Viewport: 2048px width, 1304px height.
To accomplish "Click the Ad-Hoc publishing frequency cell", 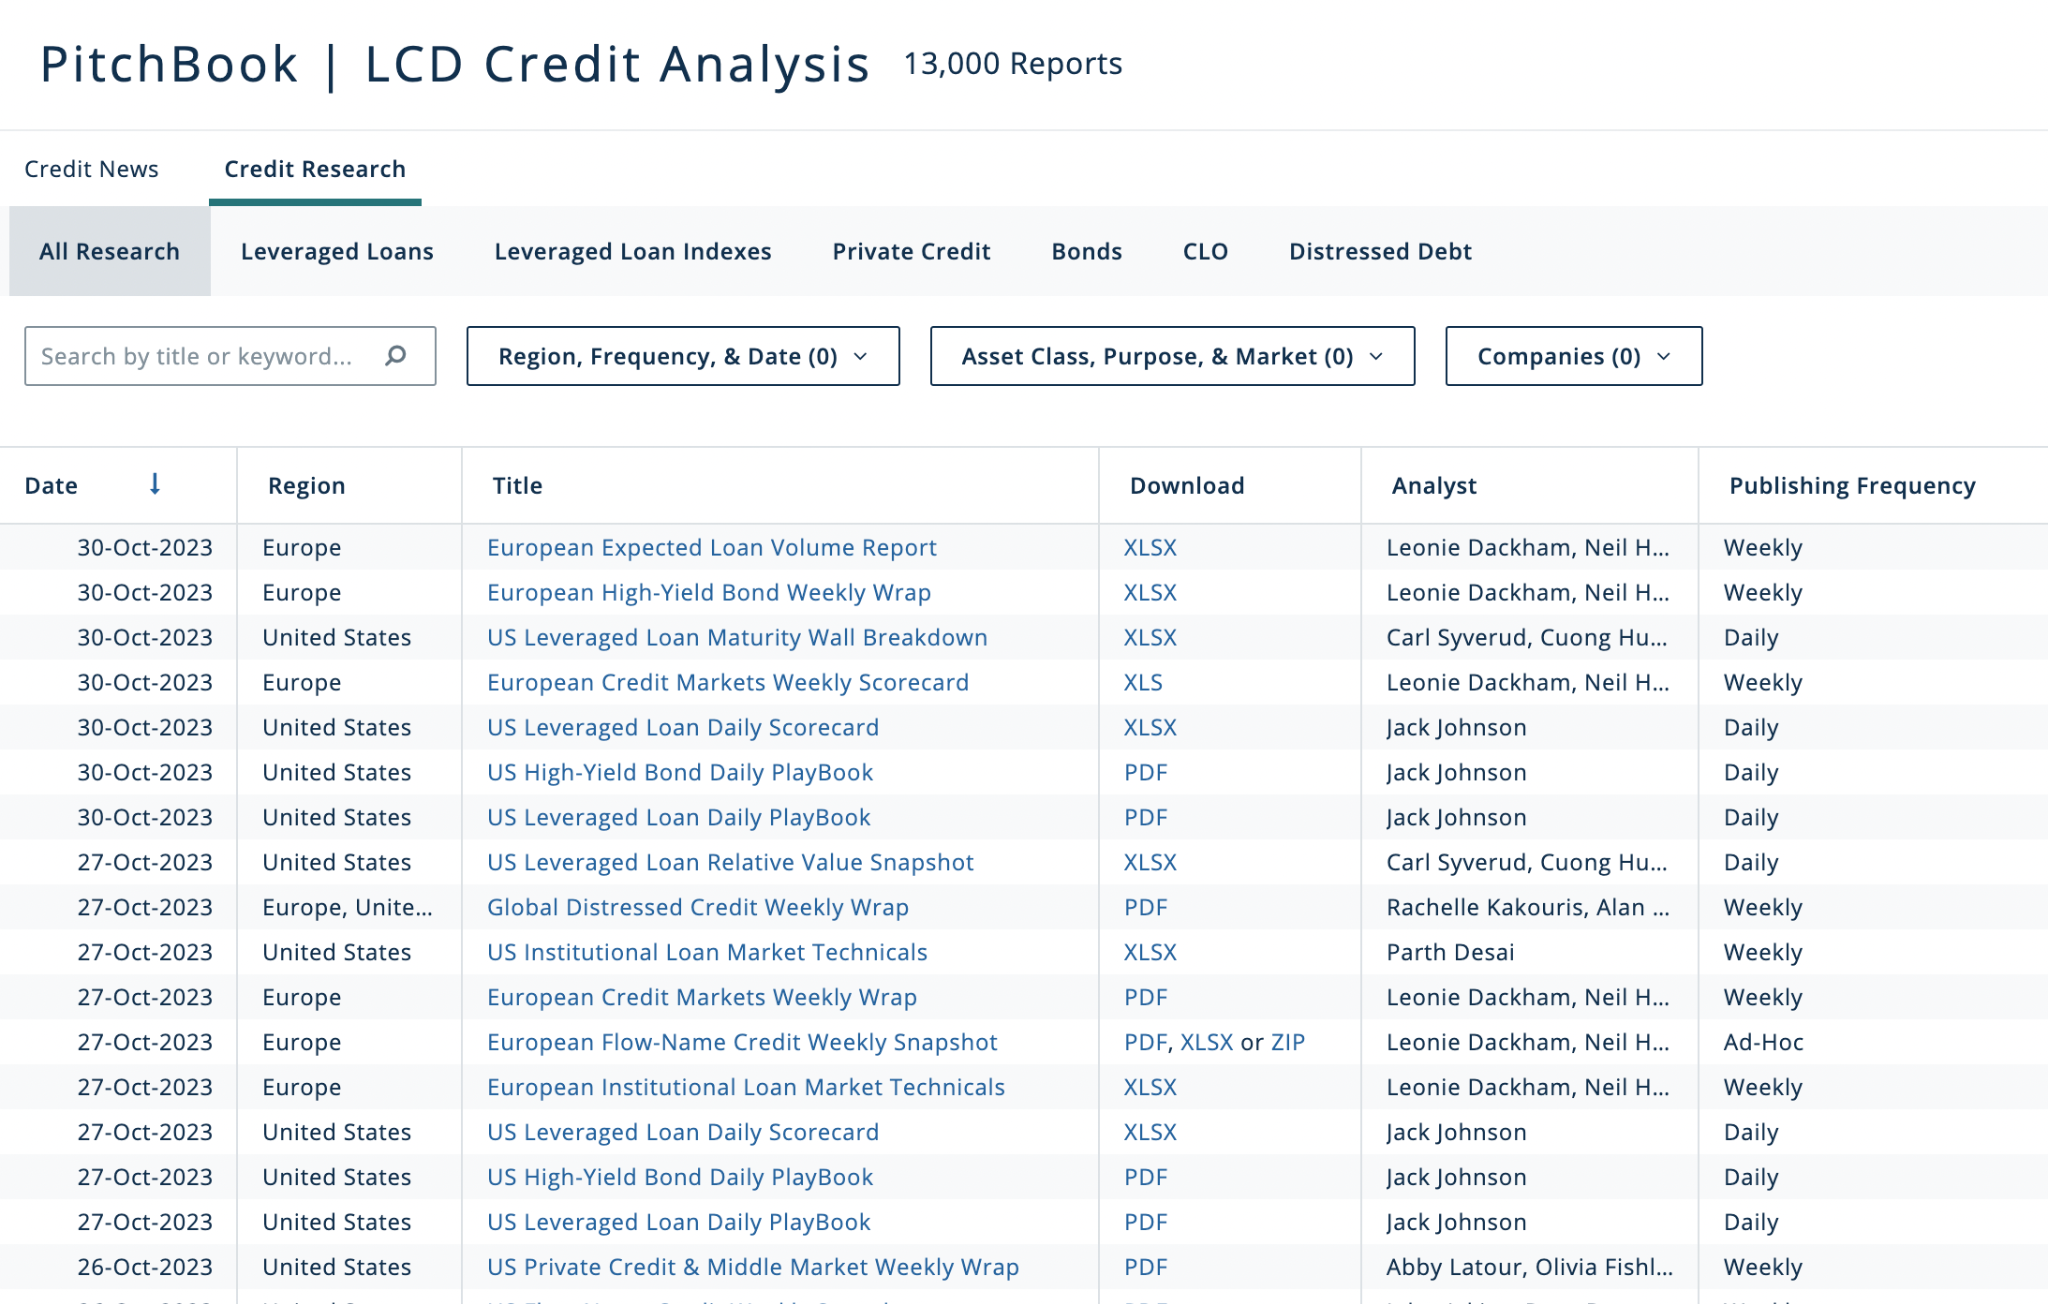I will [1763, 1043].
